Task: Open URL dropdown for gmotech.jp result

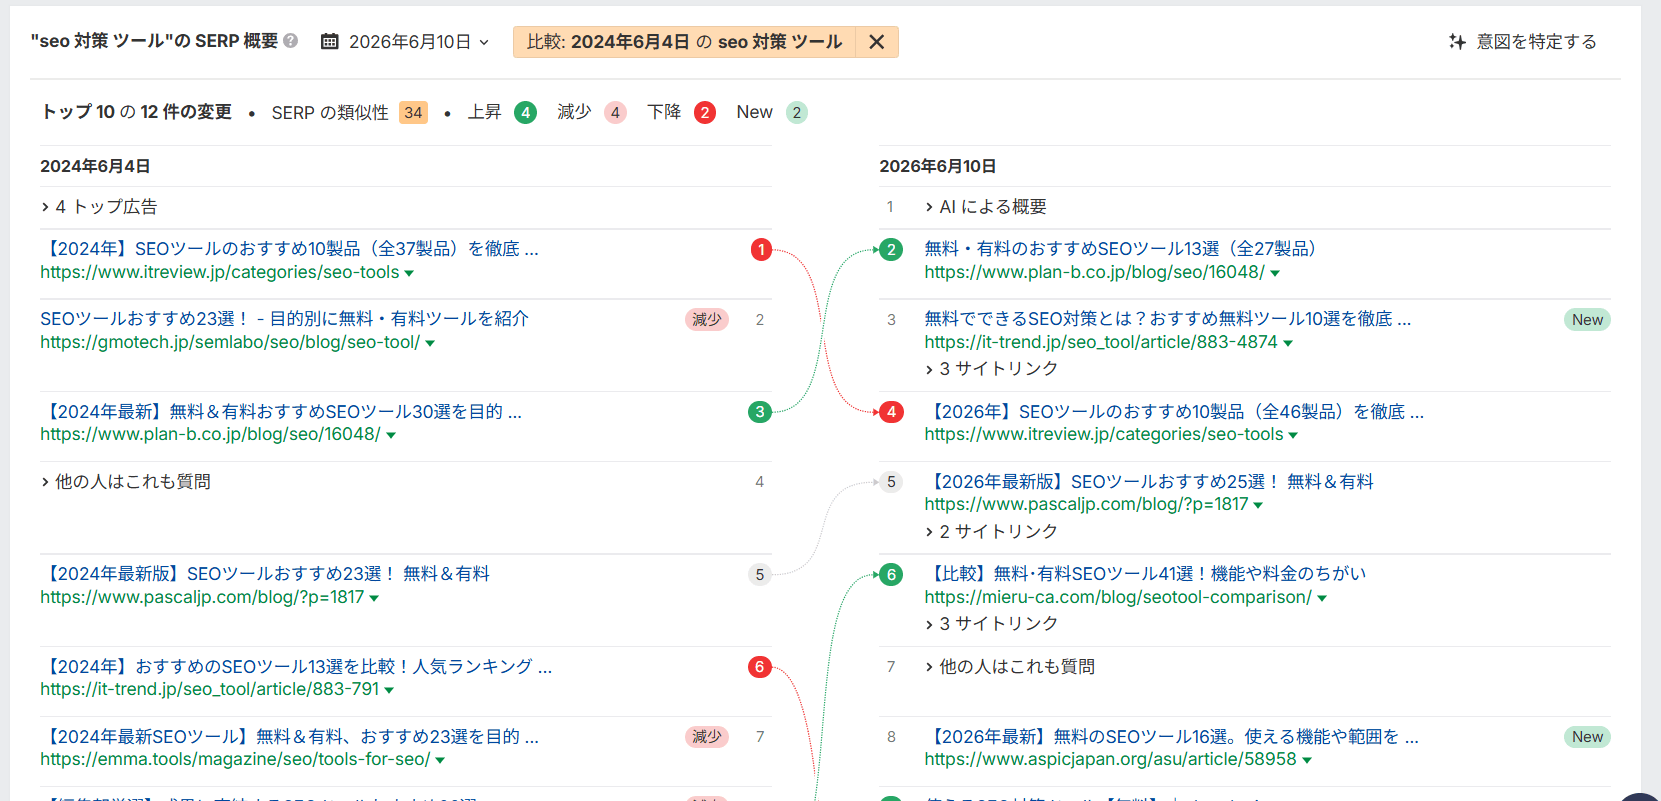Action: [430, 343]
